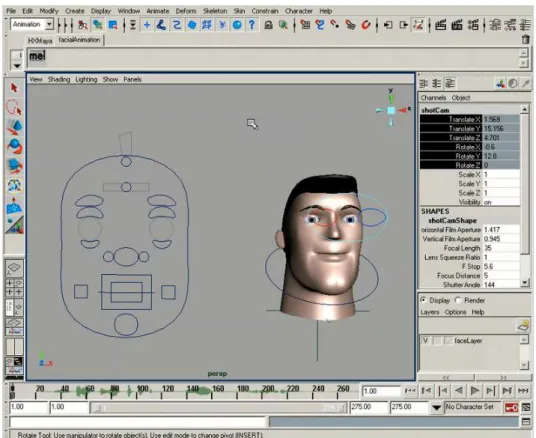The height and width of the screenshot is (438, 536).
Task: Click the mel shelf button
Action: click(37, 56)
